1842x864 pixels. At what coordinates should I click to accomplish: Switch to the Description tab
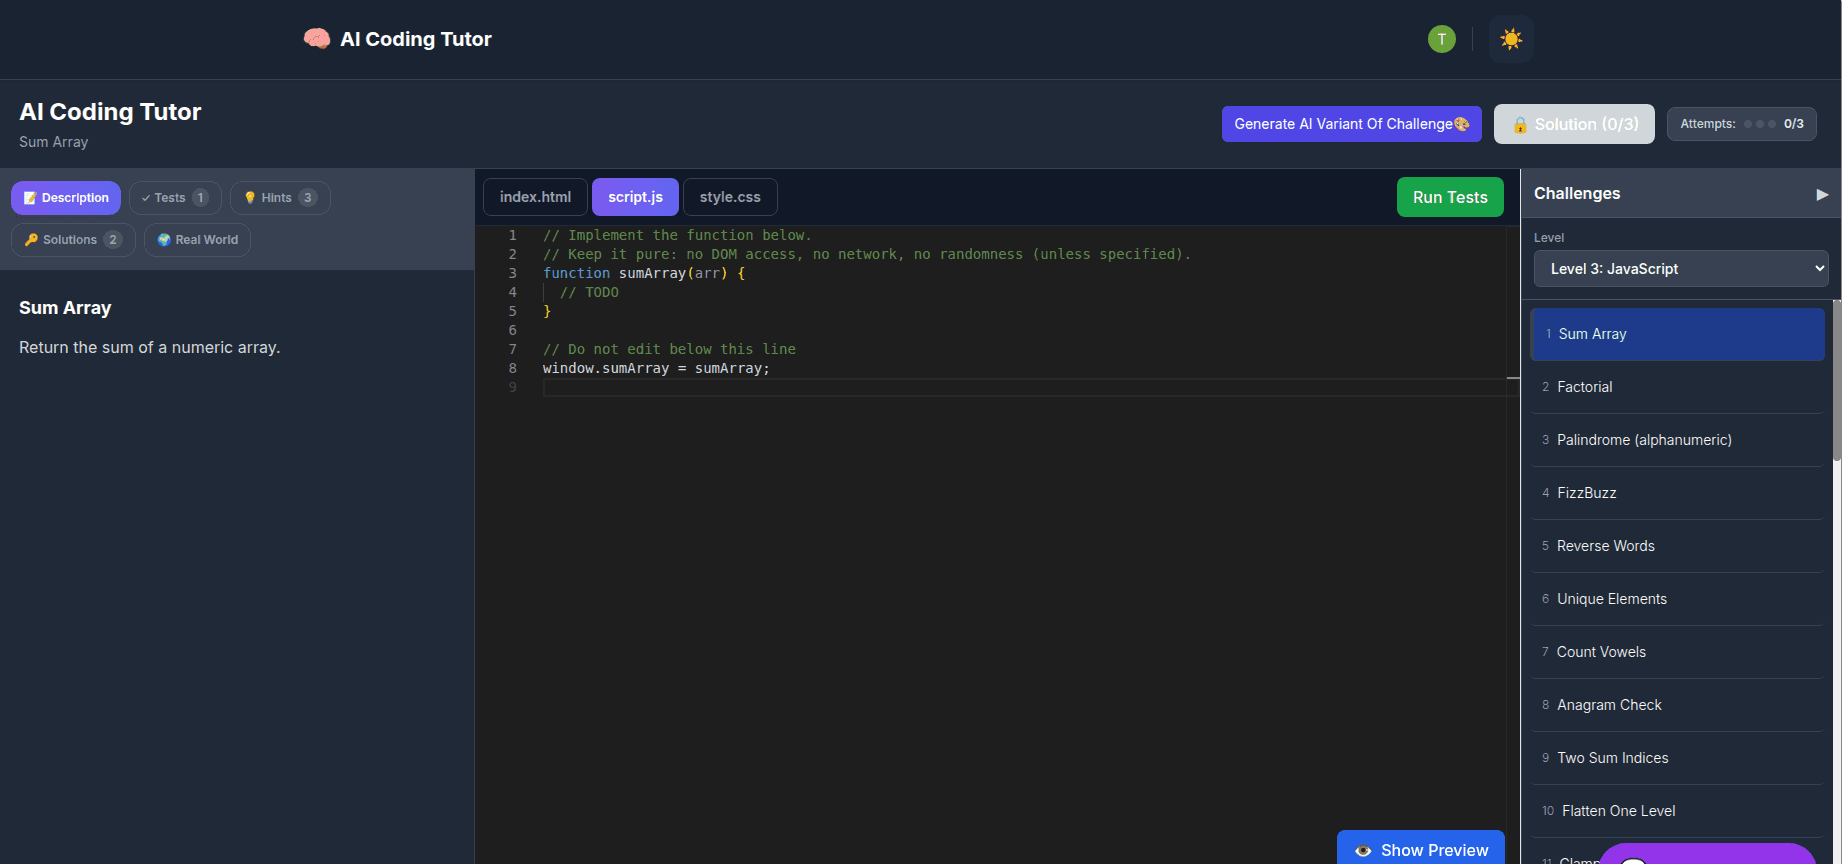pos(66,198)
